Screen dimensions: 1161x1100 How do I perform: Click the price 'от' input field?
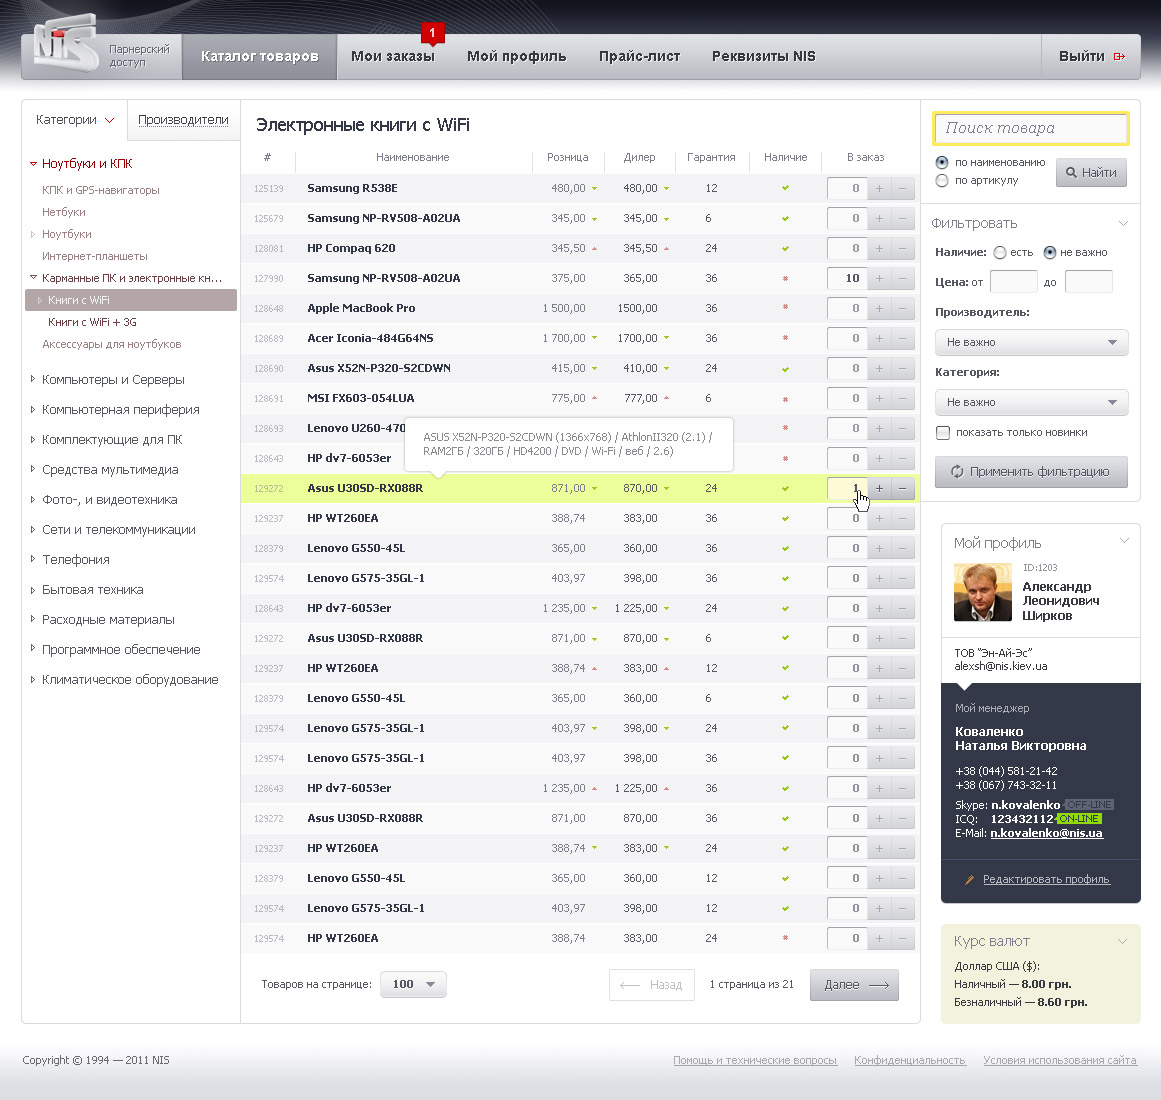click(1014, 282)
